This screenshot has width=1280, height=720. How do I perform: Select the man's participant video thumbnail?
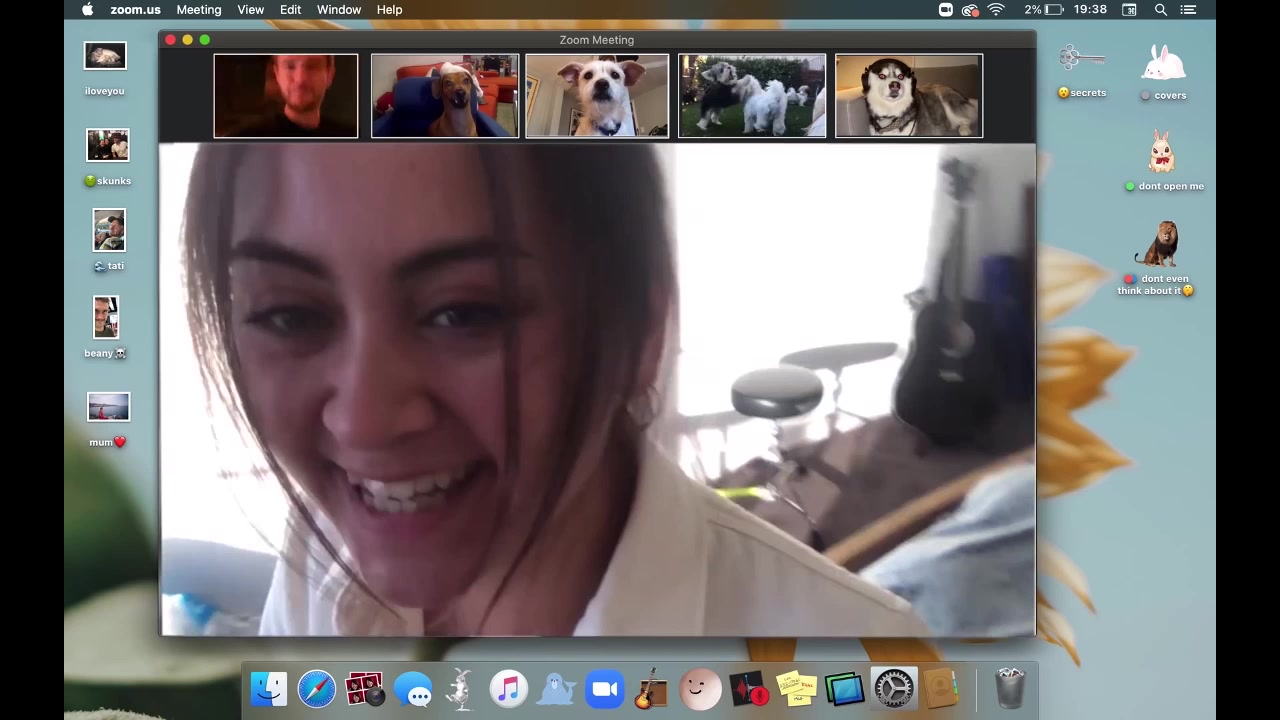[x=286, y=96]
